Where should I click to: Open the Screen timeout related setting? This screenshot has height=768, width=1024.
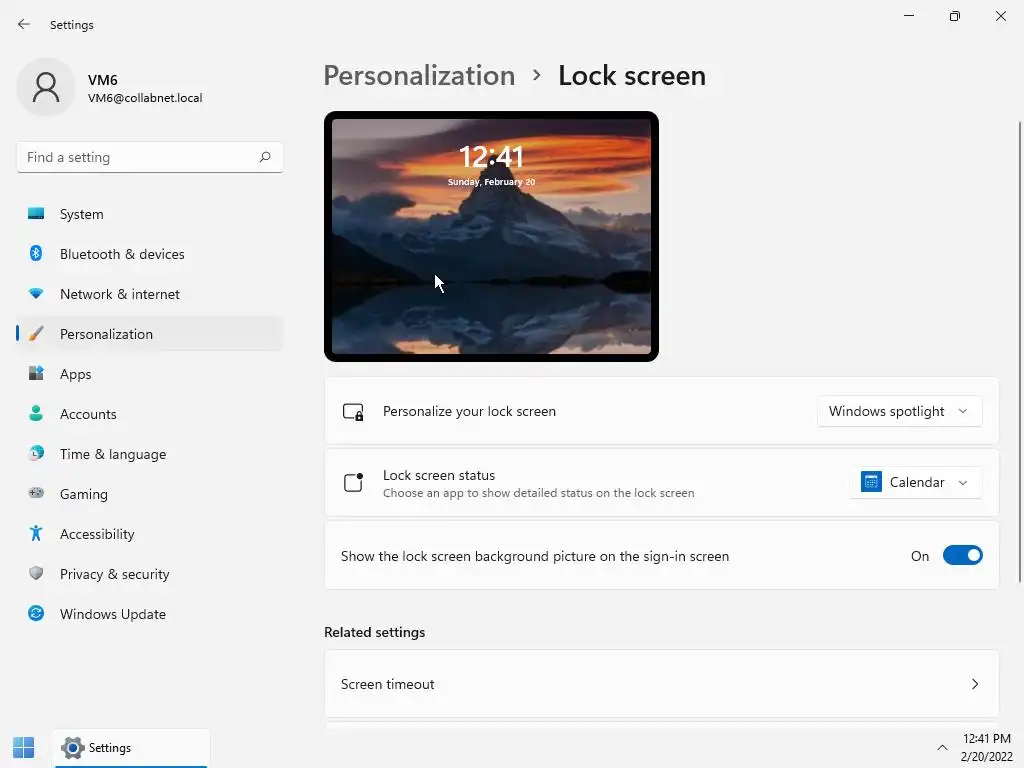(x=661, y=684)
